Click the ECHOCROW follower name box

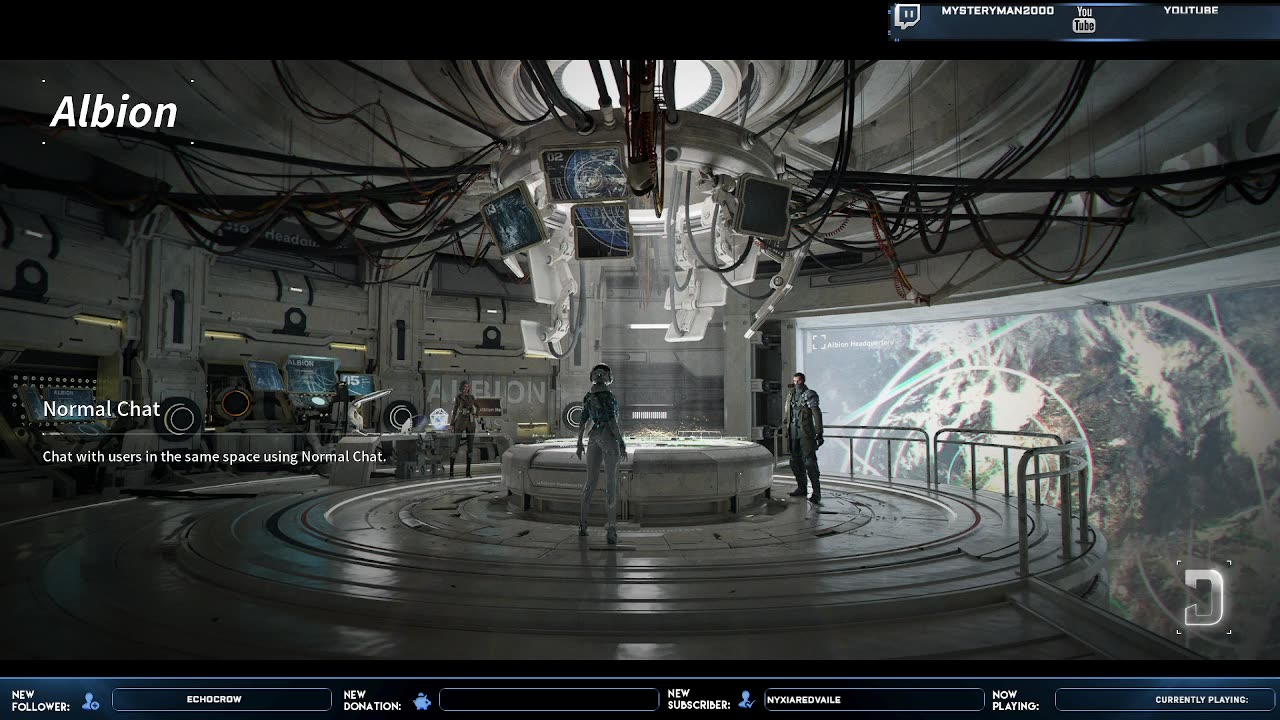221,700
